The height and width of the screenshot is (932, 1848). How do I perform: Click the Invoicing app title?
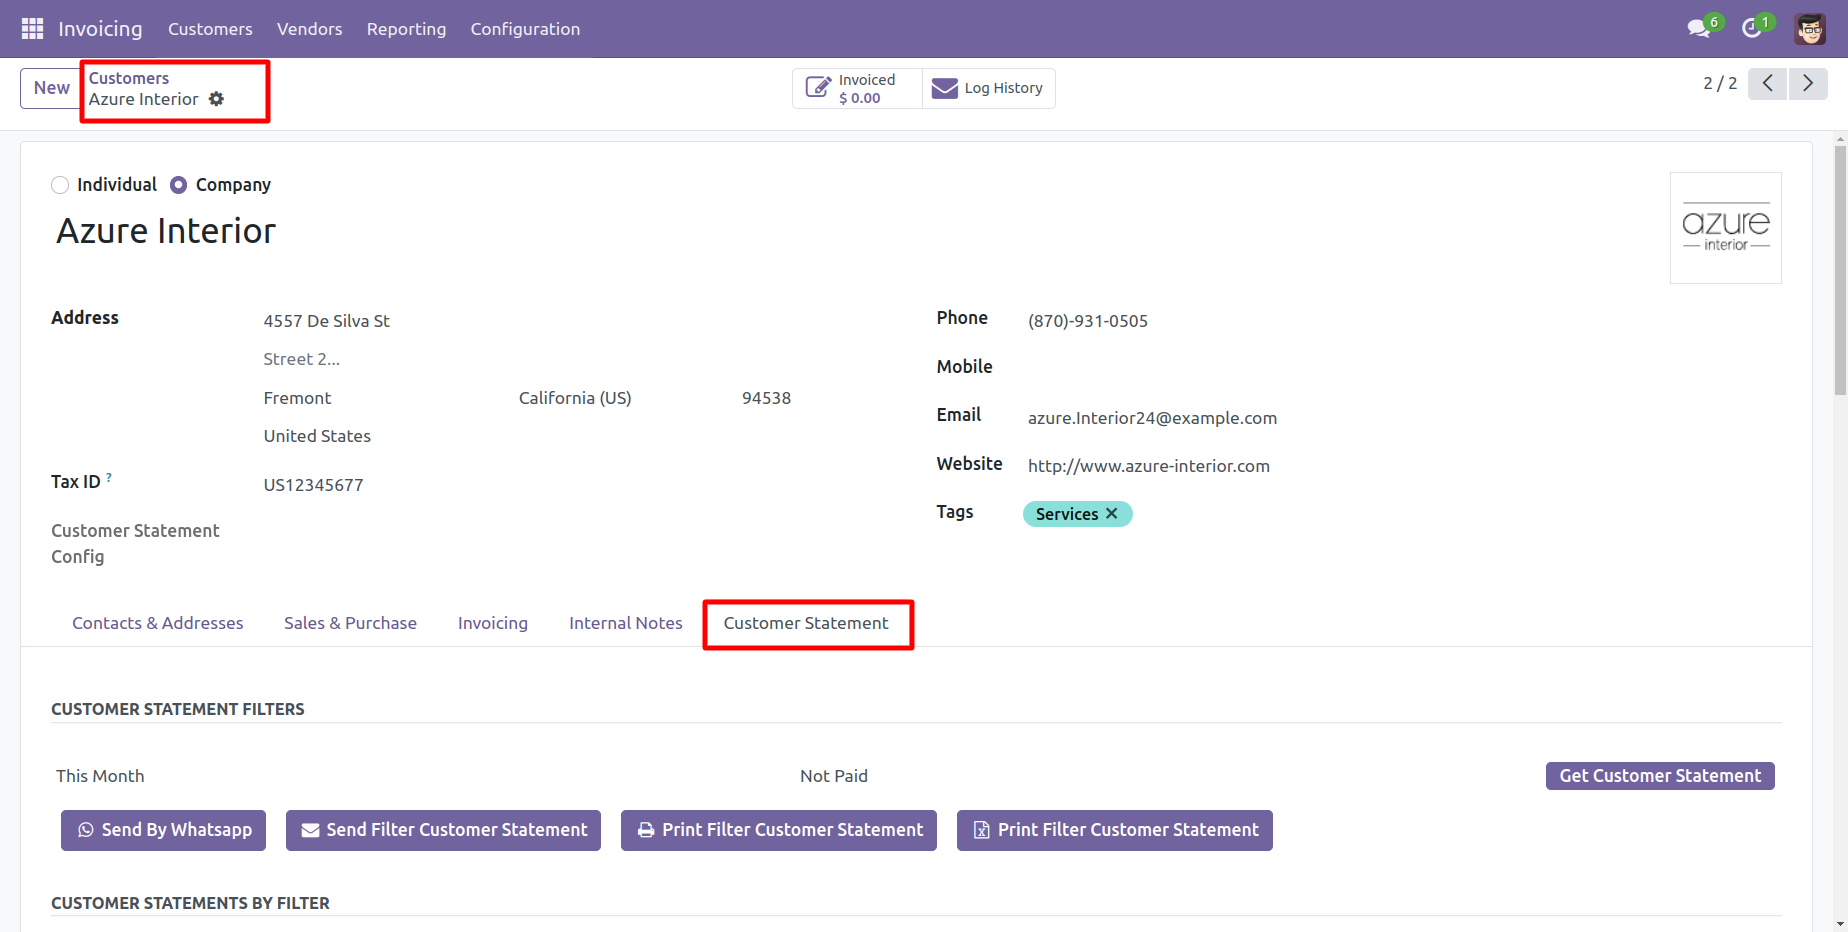pos(100,29)
